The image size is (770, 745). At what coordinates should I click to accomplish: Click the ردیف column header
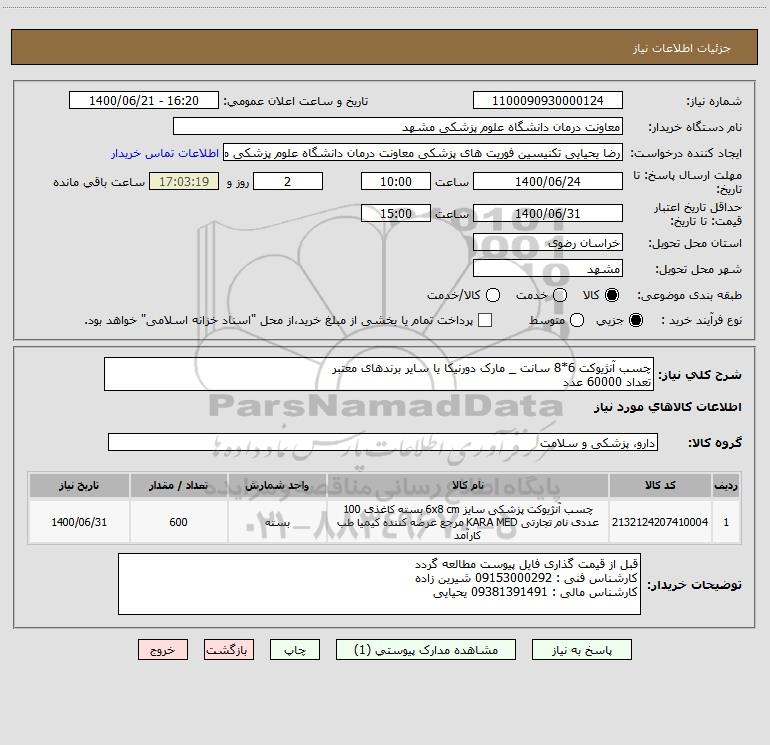tap(726, 485)
